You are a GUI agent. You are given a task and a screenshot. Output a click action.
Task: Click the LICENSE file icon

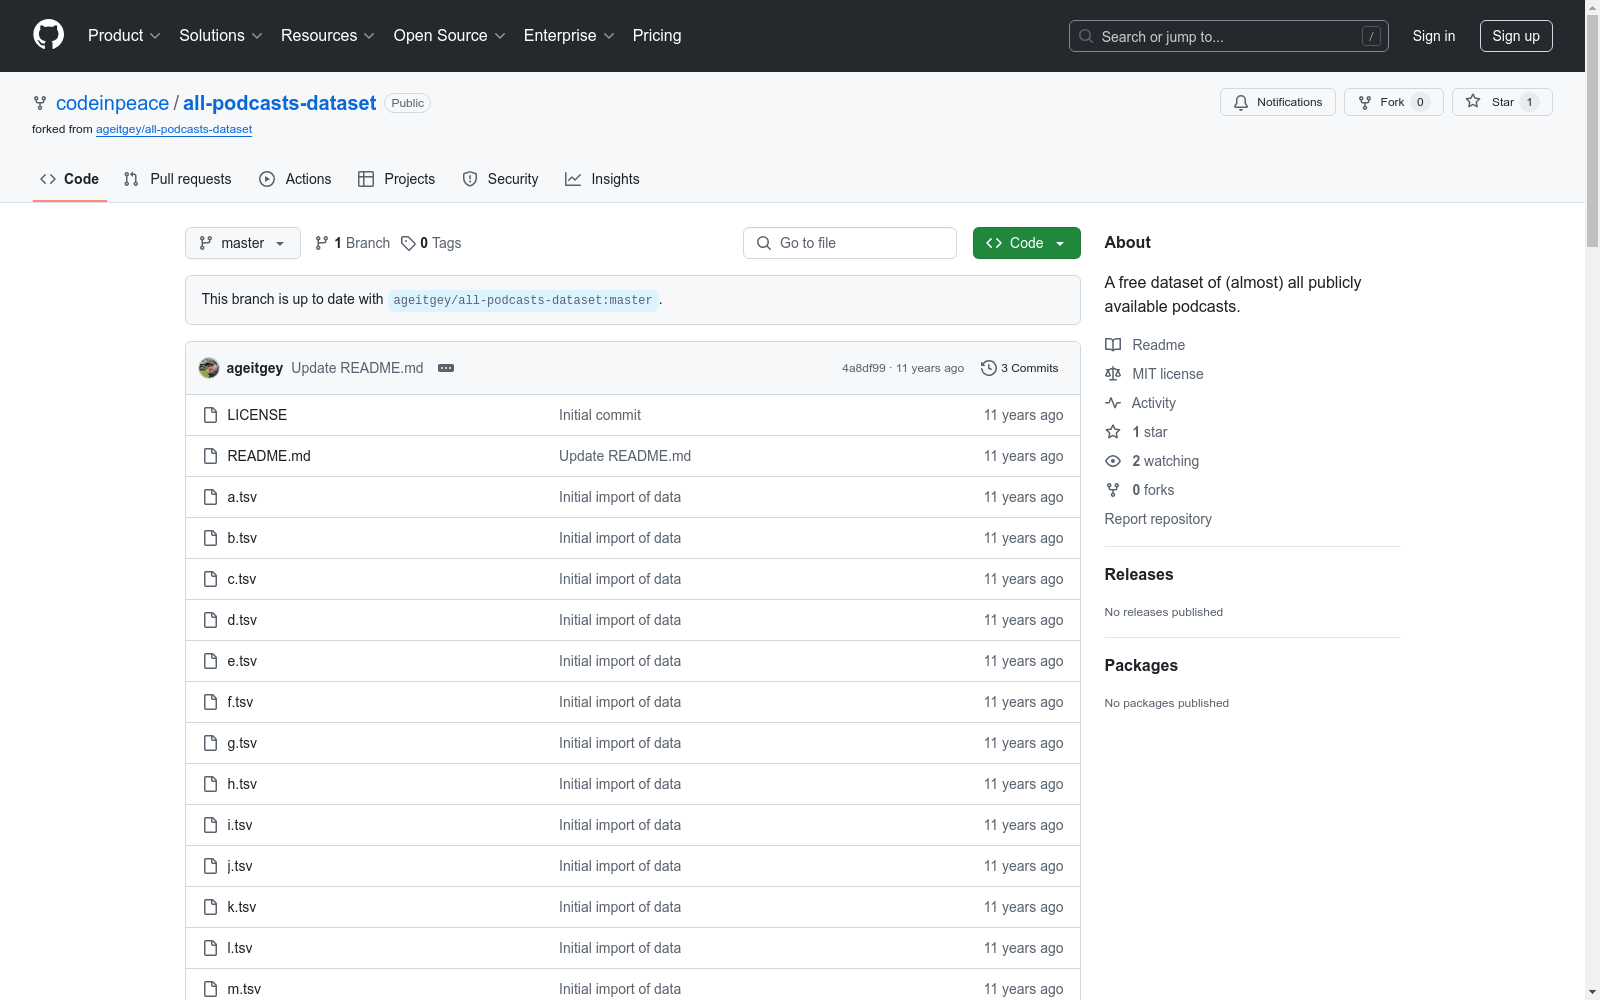click(x=210, y=415)
